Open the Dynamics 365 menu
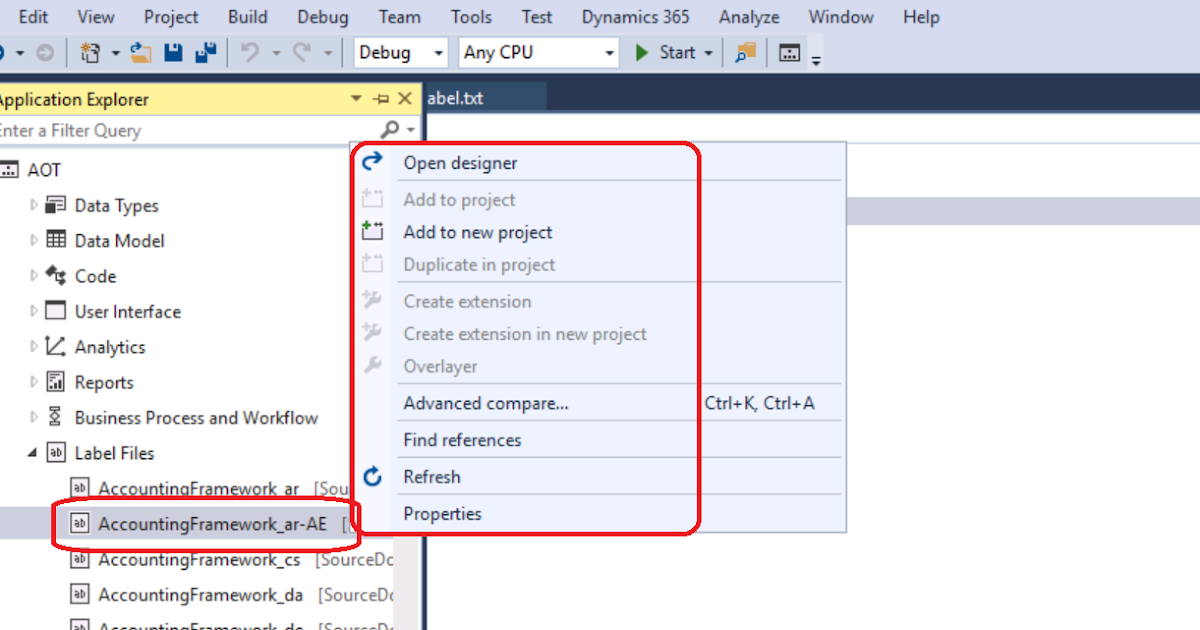Image resolution: width=1200 pixels, height=630 pixels. pos(635,16)
